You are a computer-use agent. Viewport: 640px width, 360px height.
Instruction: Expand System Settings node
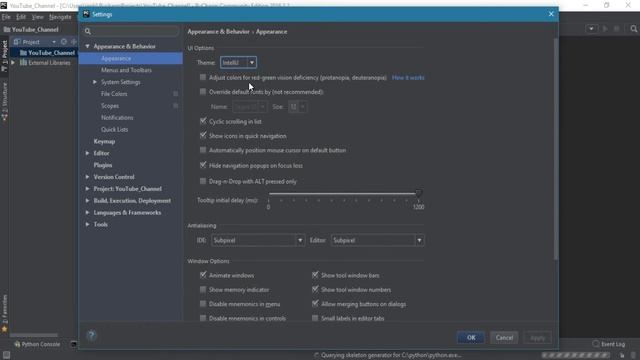[x=95, y=82]
